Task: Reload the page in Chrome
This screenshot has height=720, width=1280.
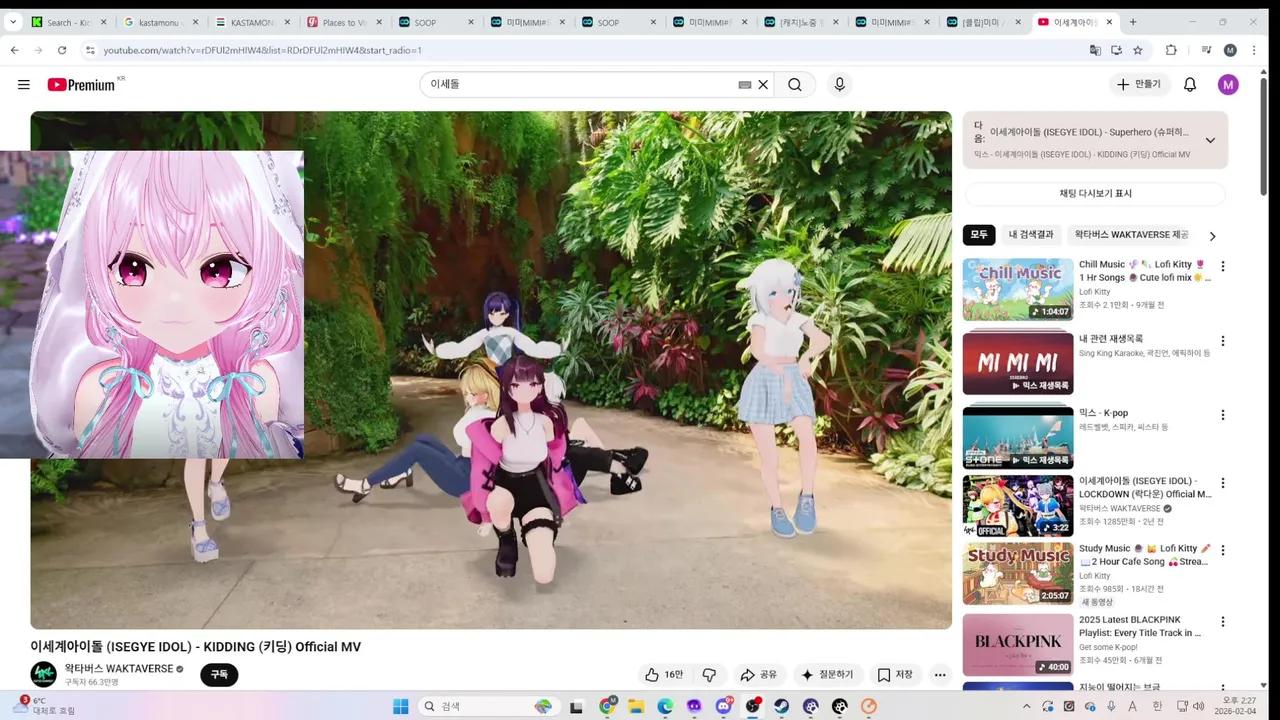Action: [x=62, y=50]
